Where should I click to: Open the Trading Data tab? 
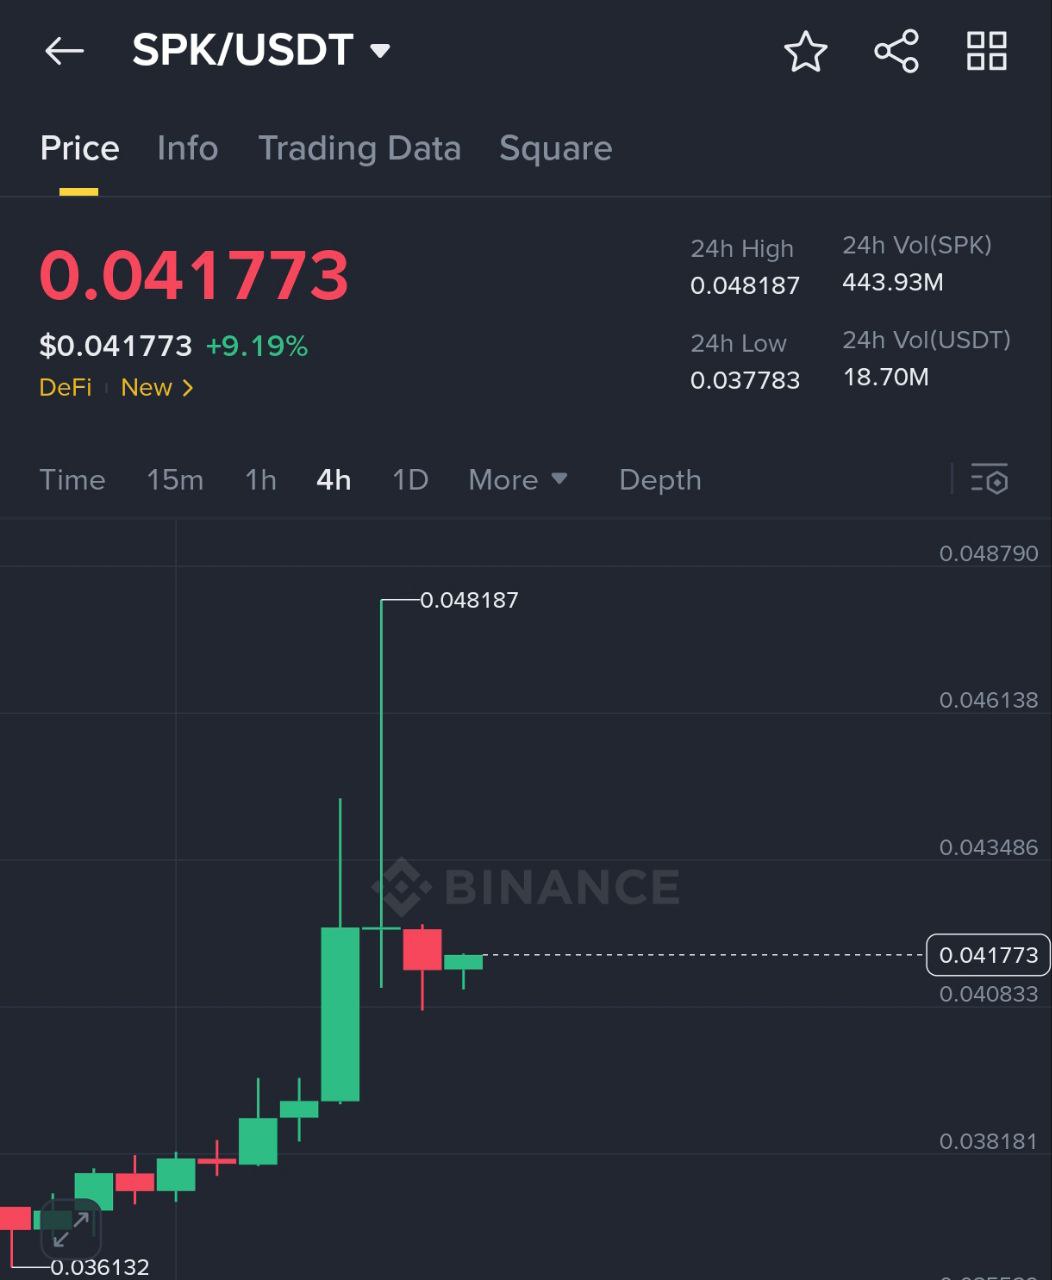click(359, 149)
